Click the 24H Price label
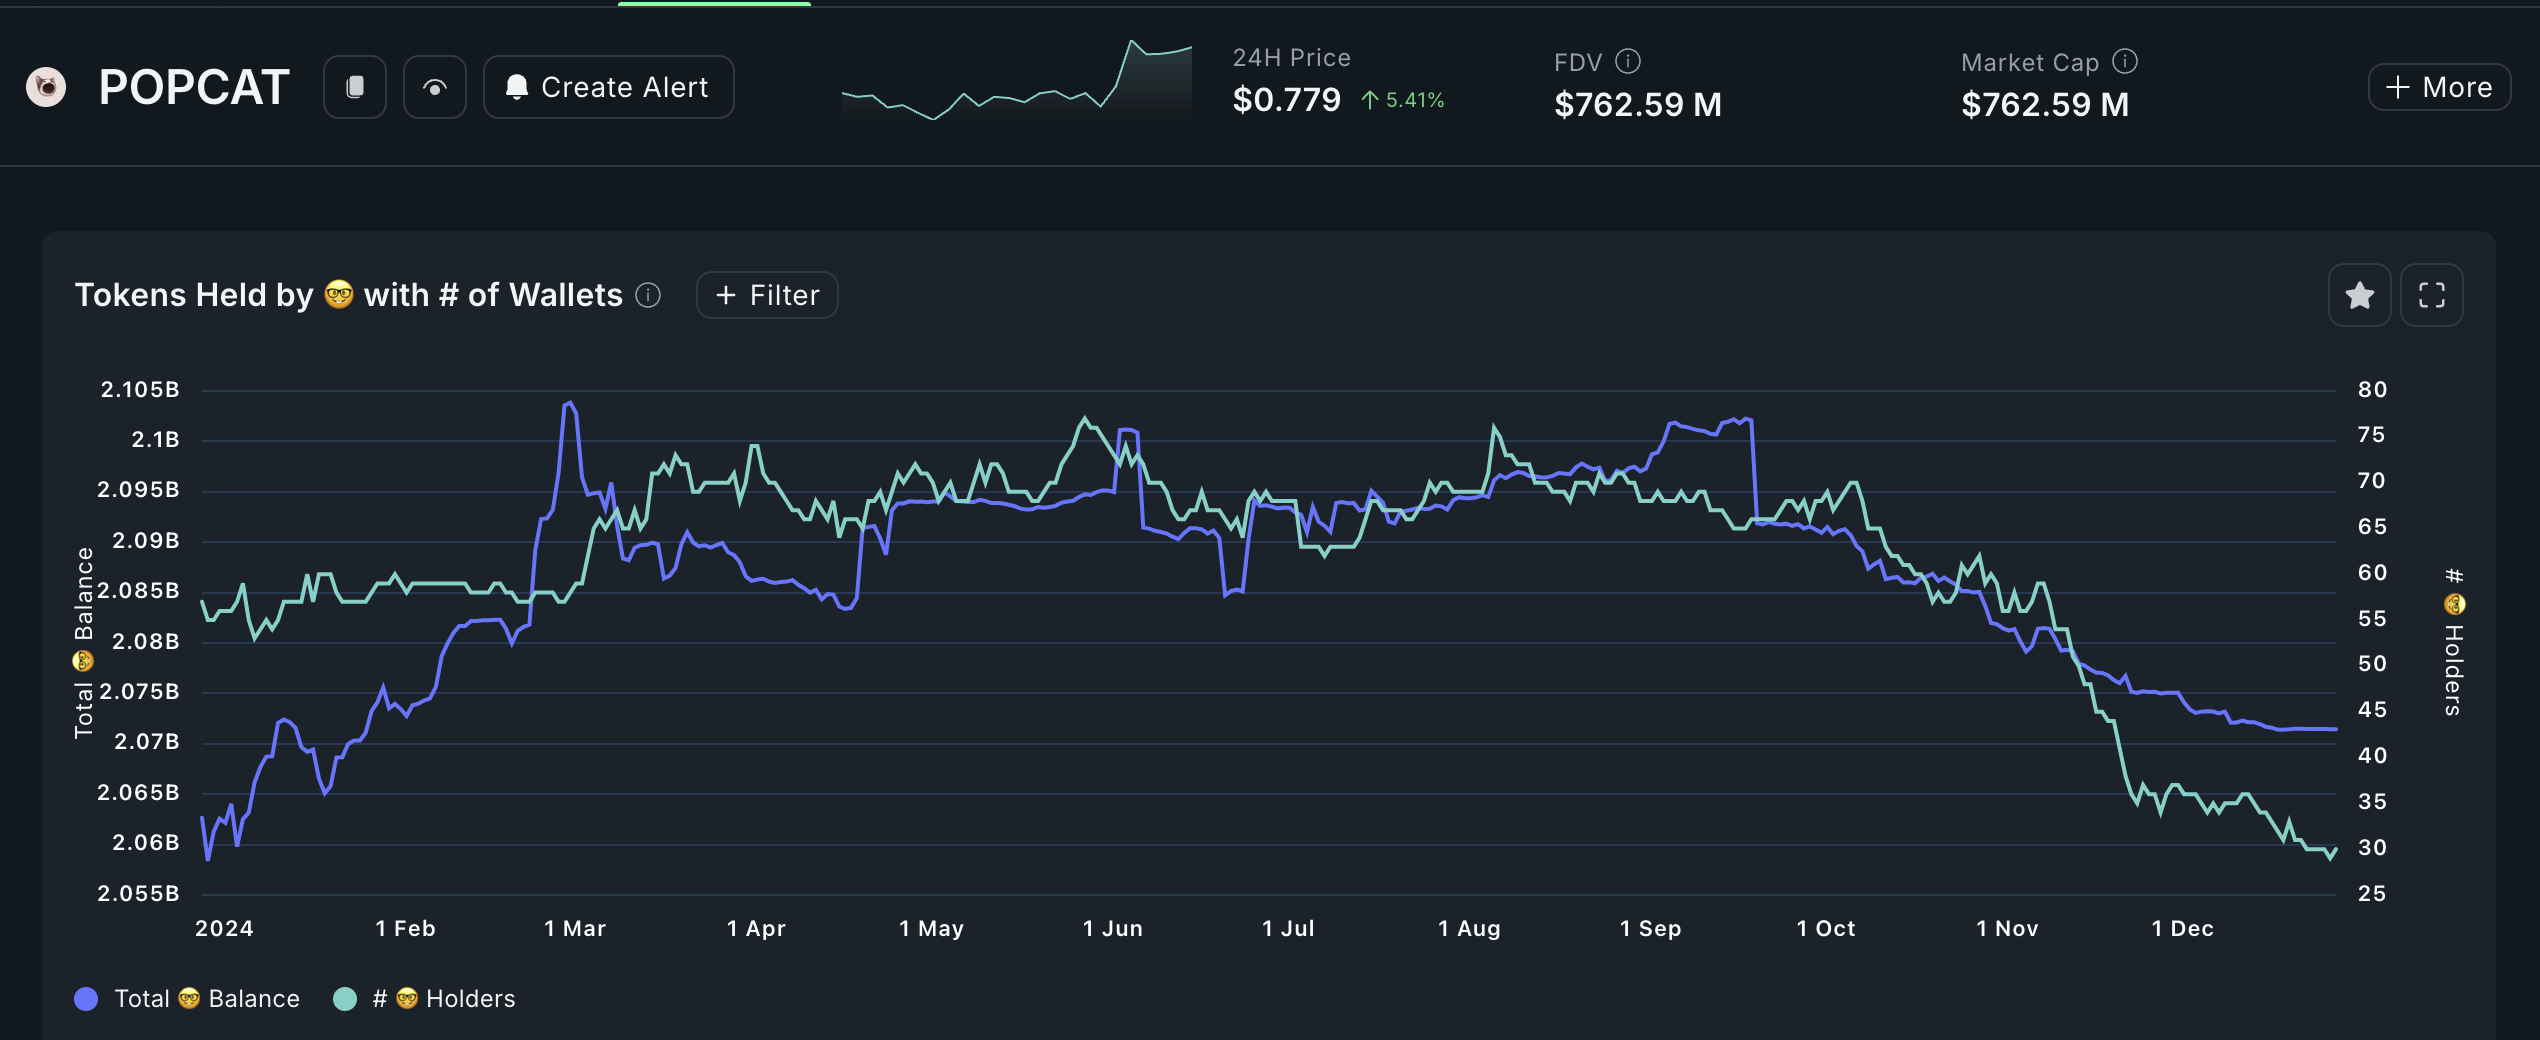 coord(1292,58)
